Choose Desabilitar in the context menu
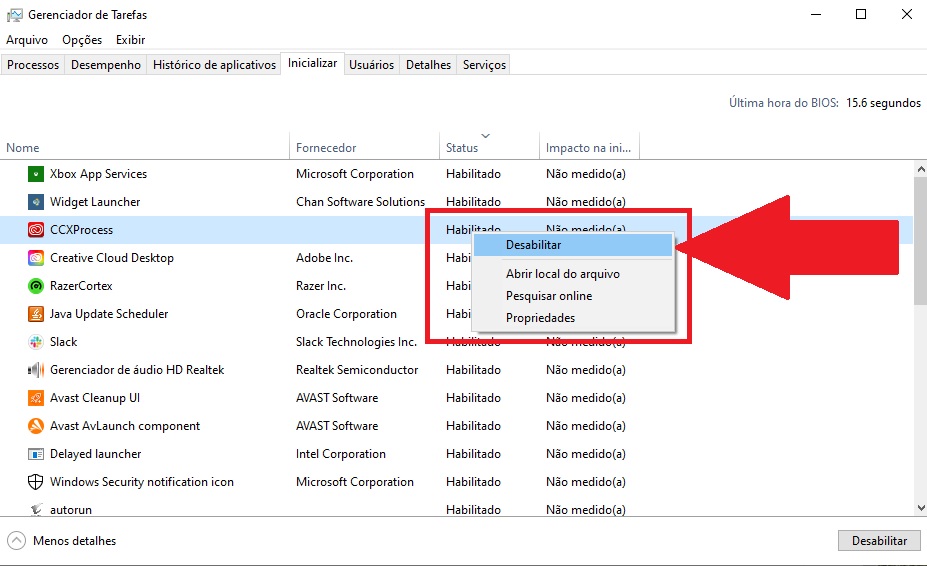 coord(573,245)
